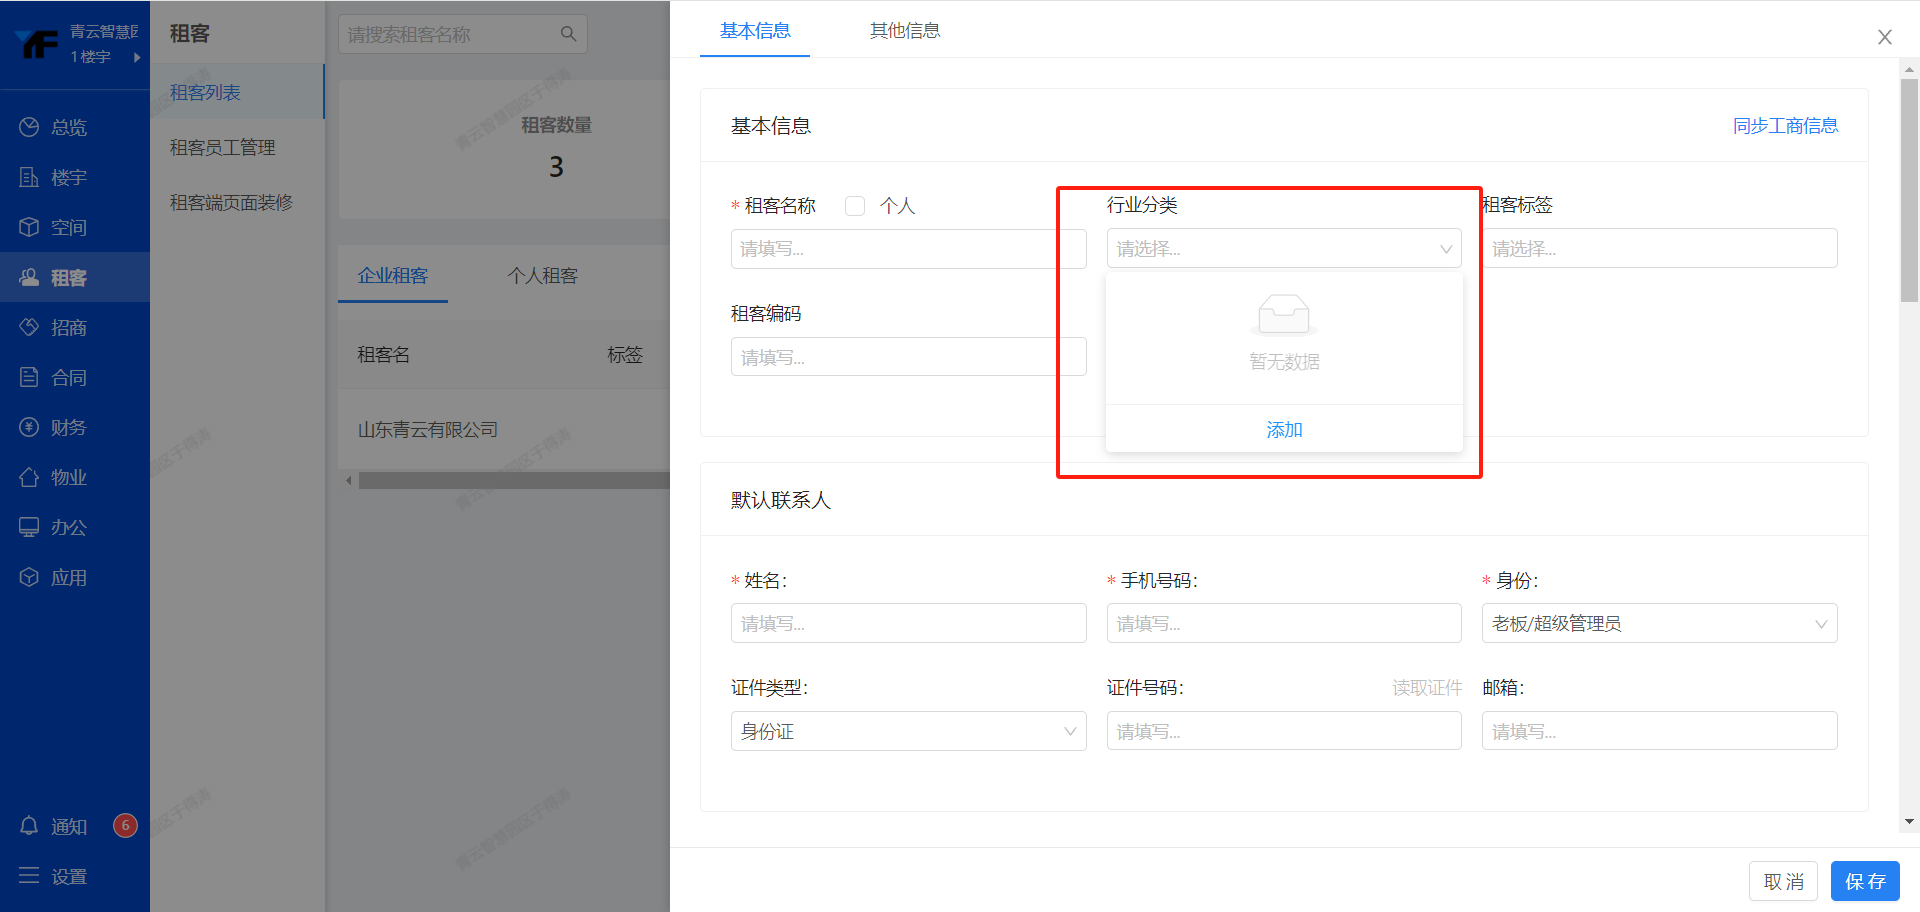This screenshot has height=912, width=1920.
Task: Open the 合同 contract document icon
Action: pyautogui.click(x=29, y=377)
